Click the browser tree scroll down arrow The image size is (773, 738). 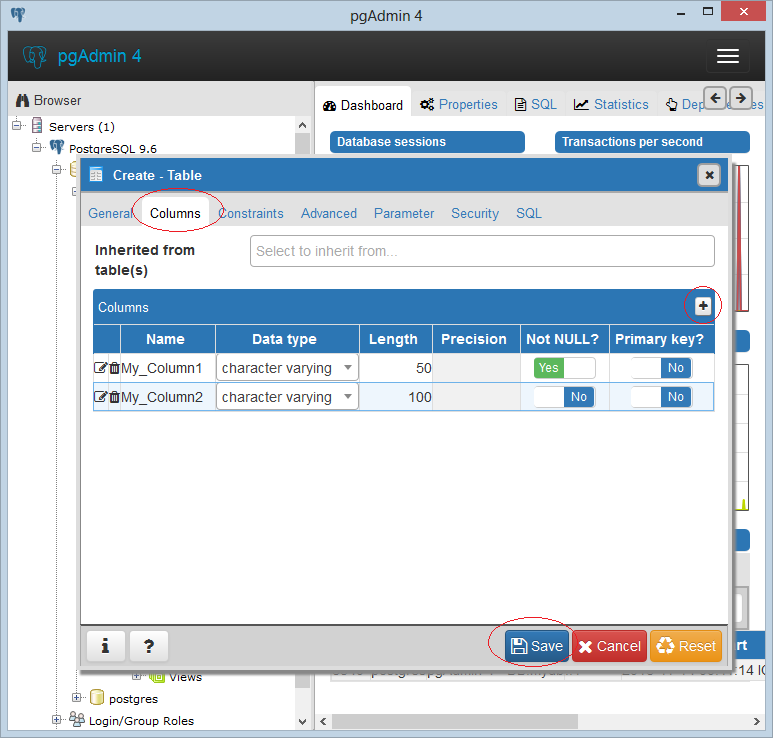[302, 722]
